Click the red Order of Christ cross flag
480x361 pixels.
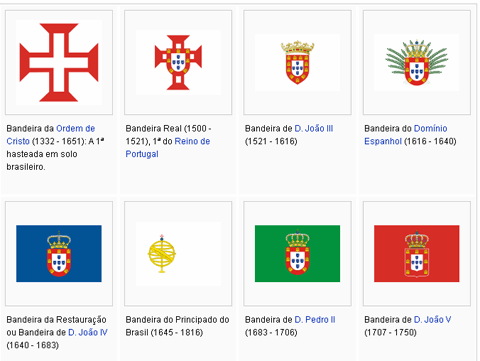59,62
